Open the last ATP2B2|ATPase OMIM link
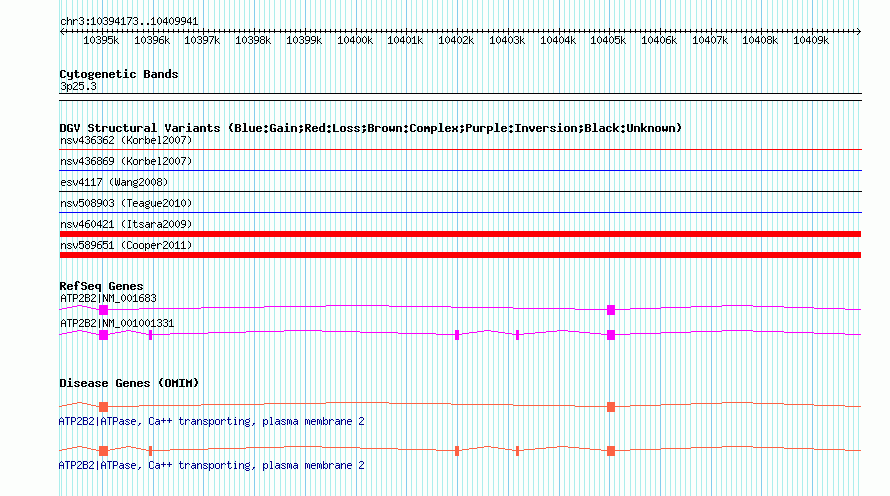The image size is (890, 496). pyautogui.click(x=211, y=465)
